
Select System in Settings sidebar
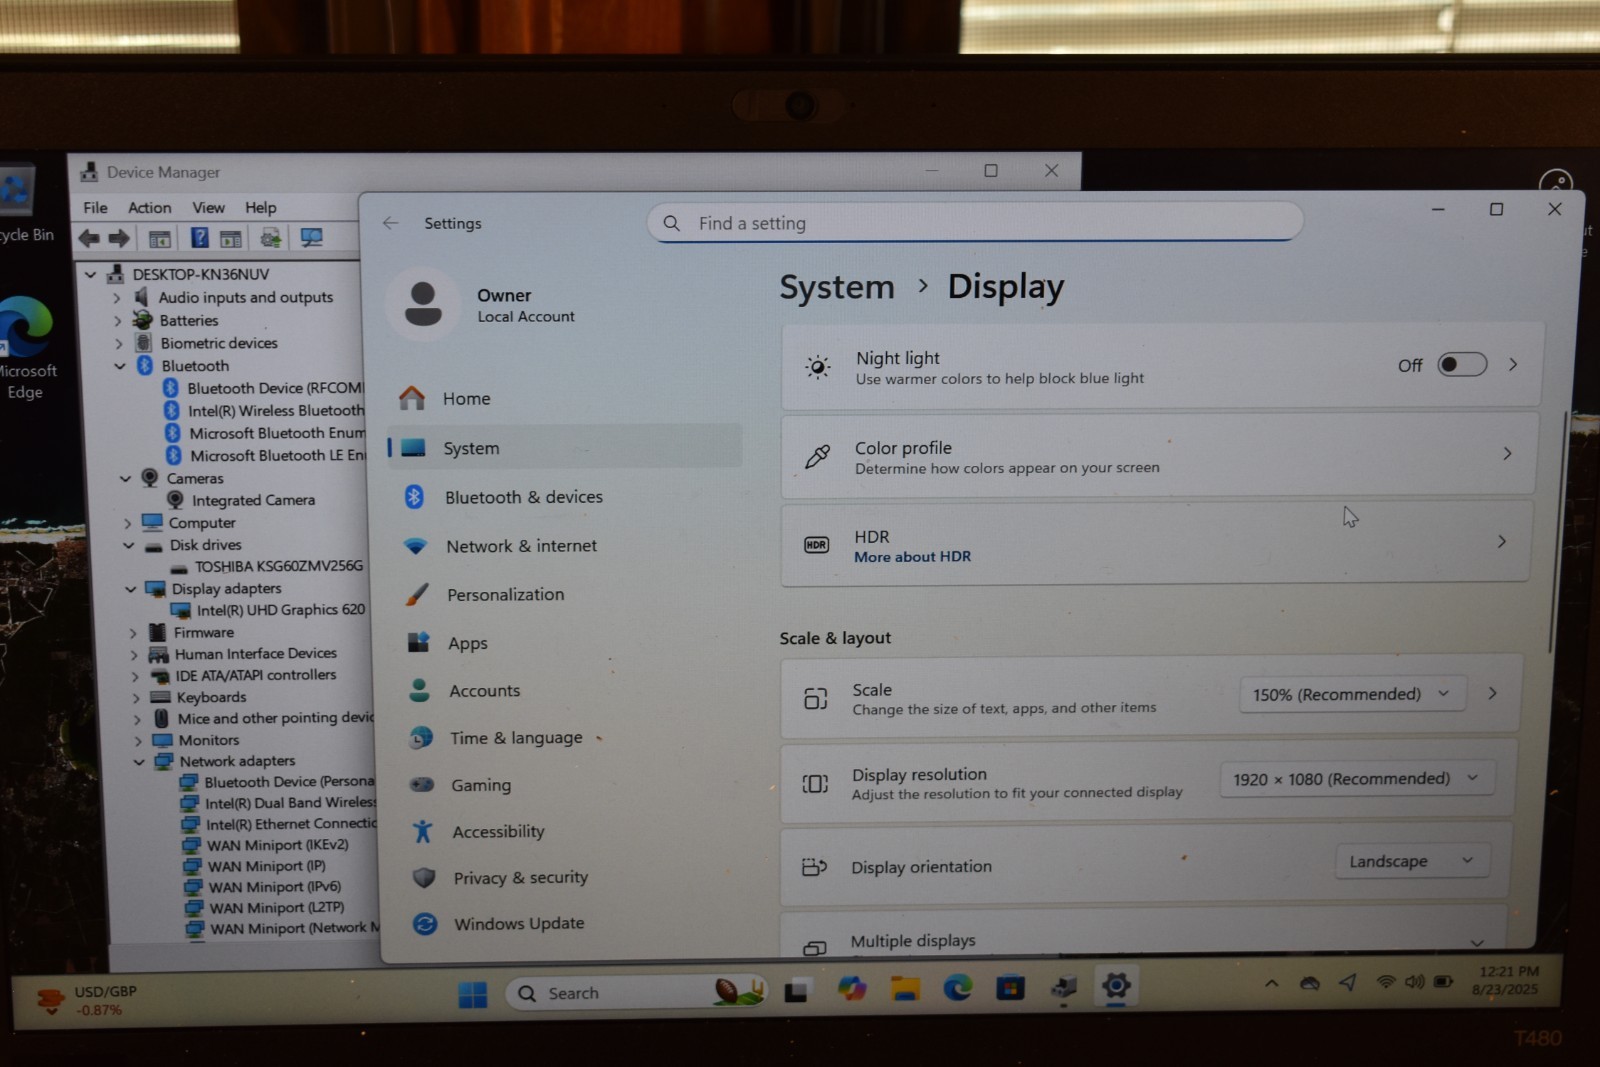(x=565, y=448)
